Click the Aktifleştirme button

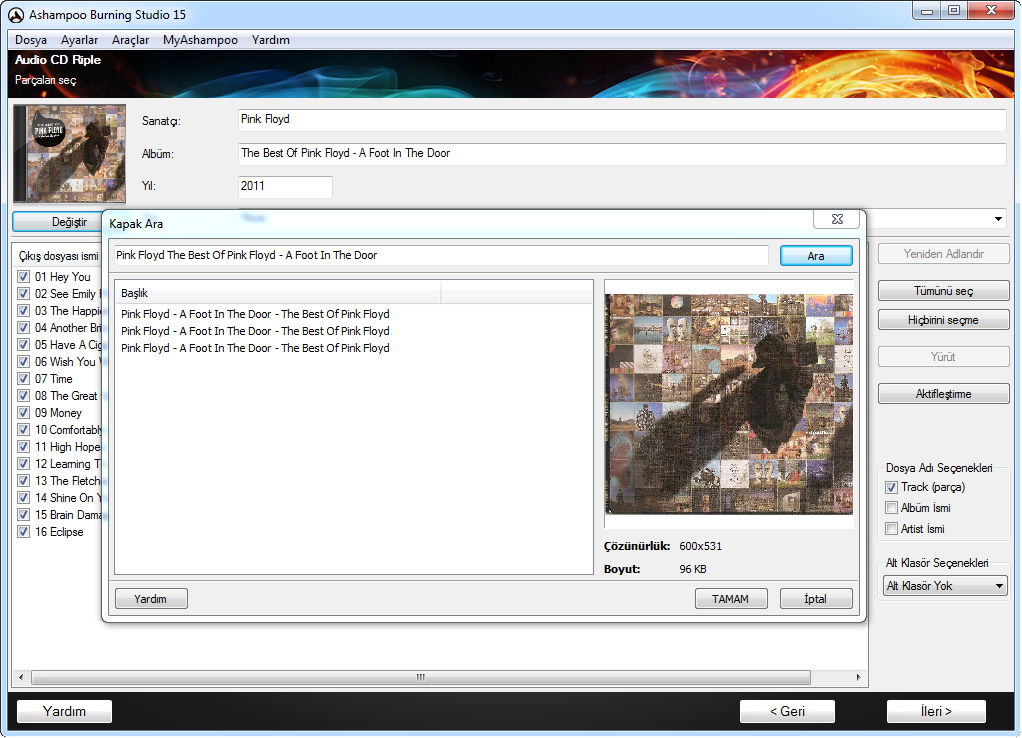click(x=943, y=394)
